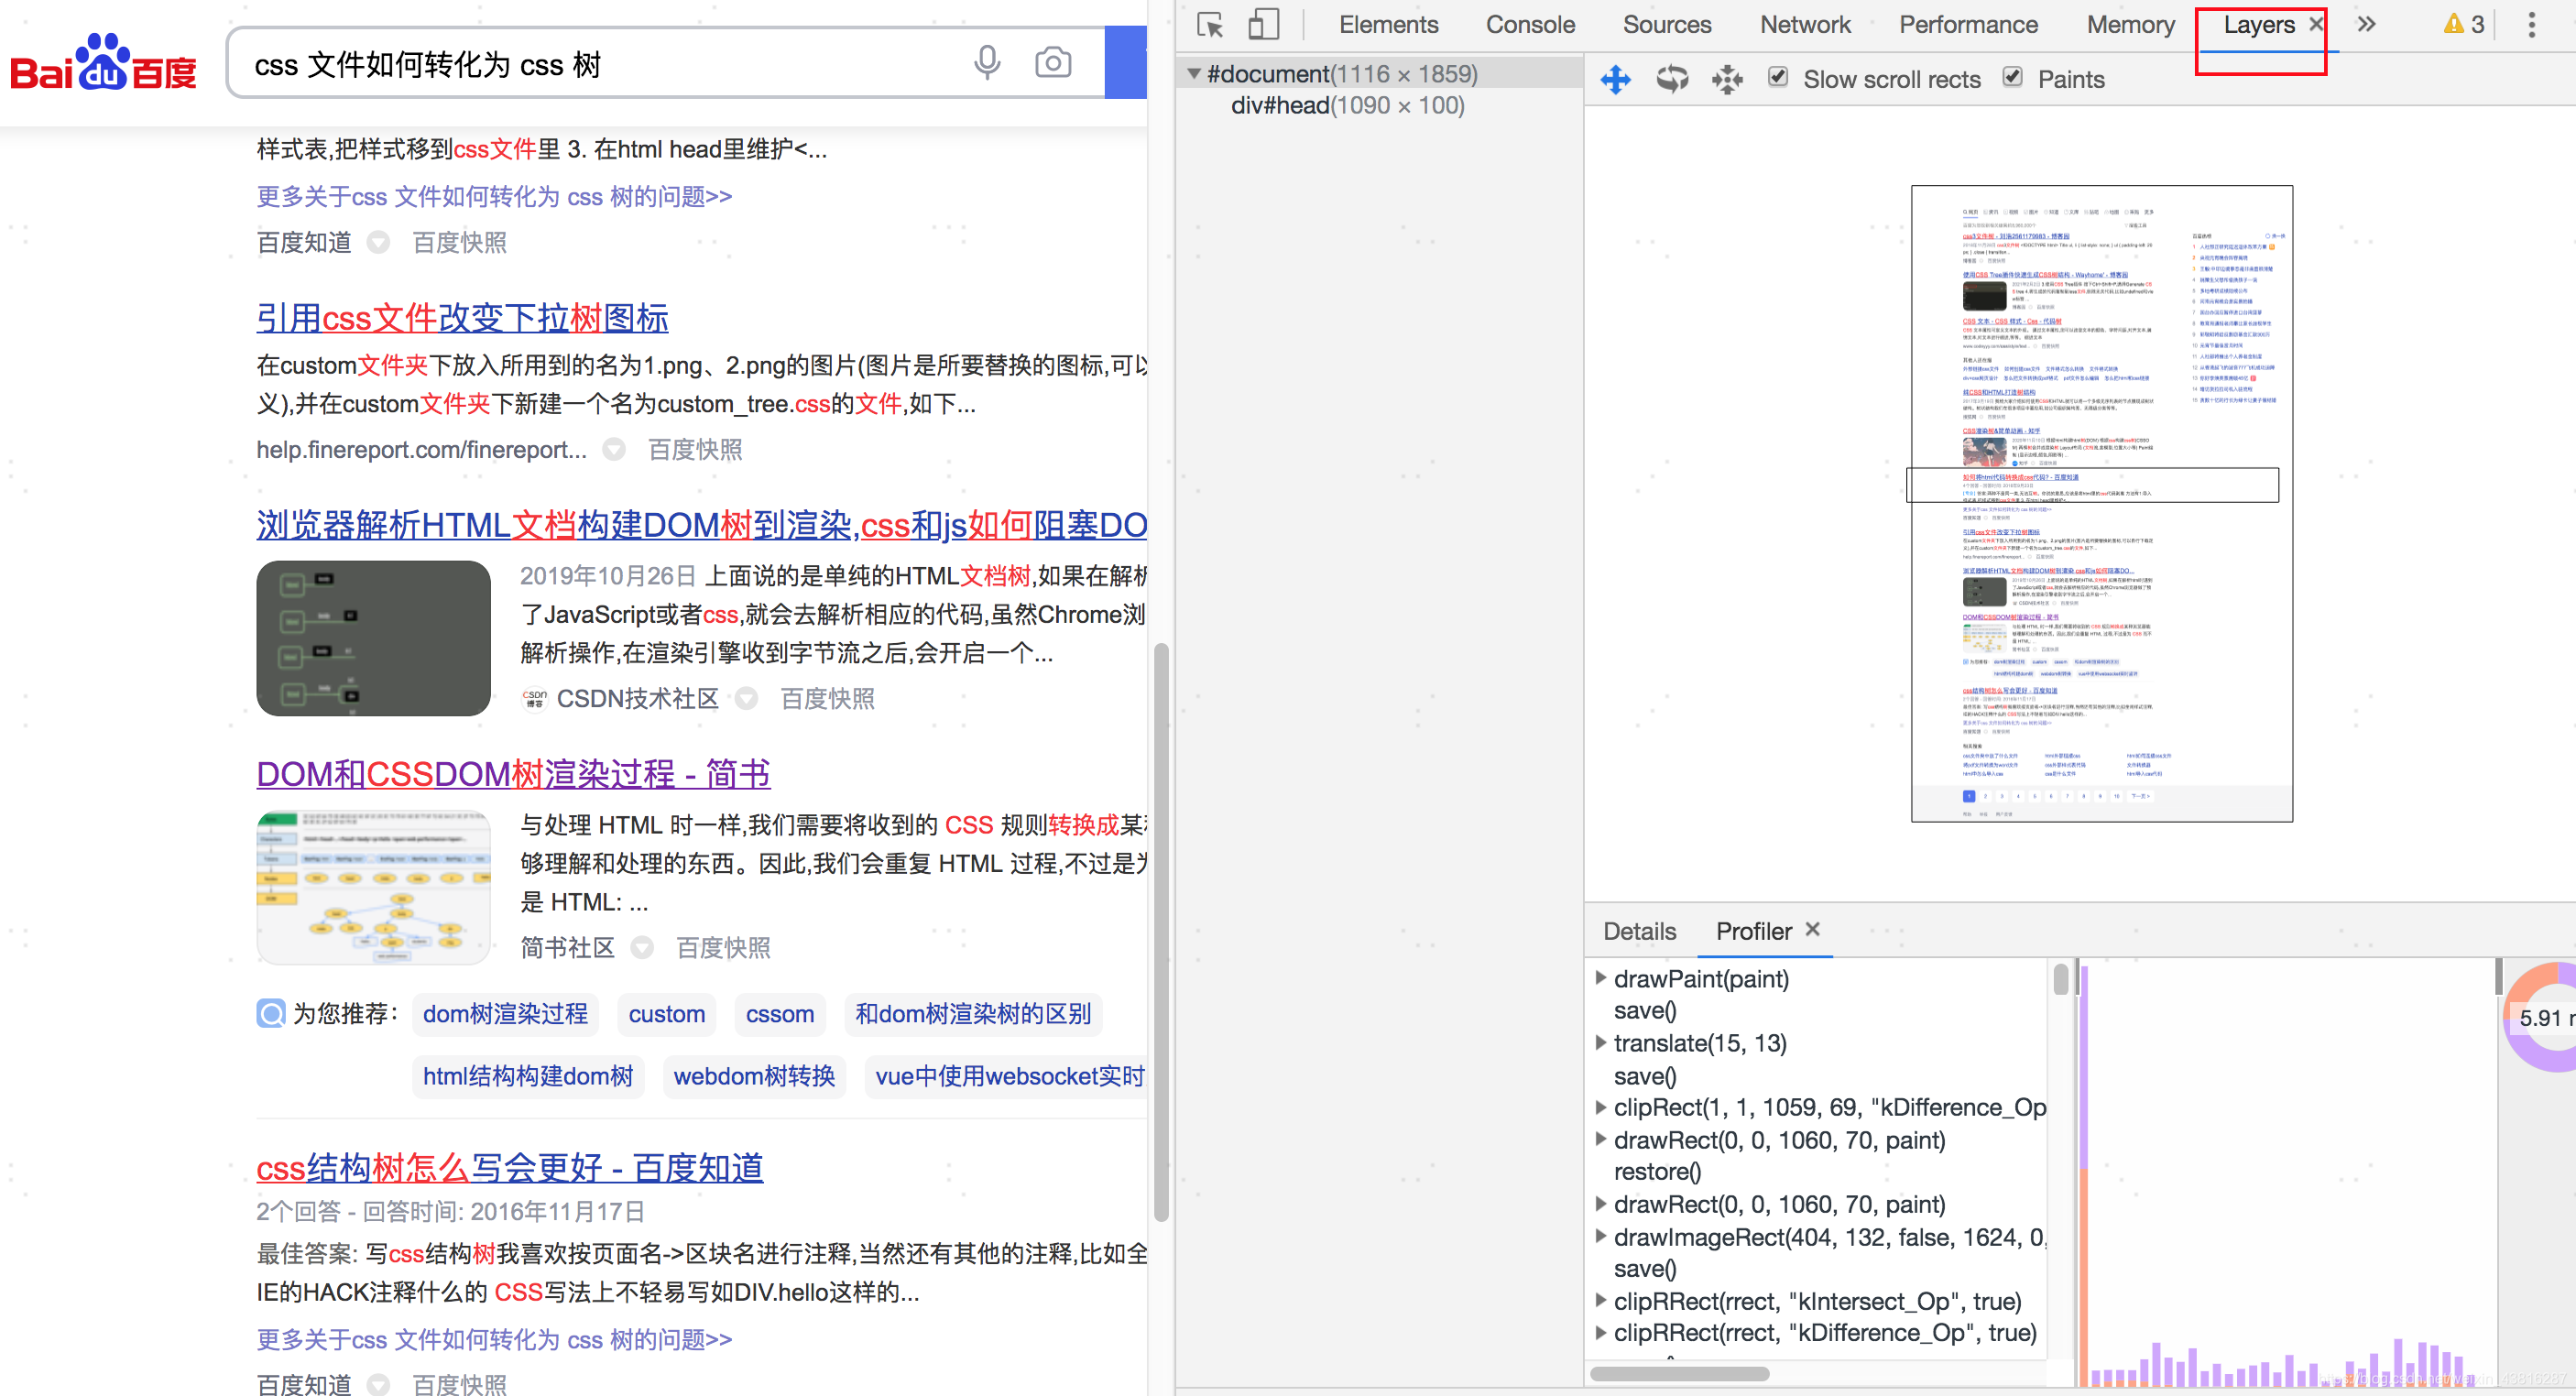Switch to the Elements tab

(x=1388, y=24)
